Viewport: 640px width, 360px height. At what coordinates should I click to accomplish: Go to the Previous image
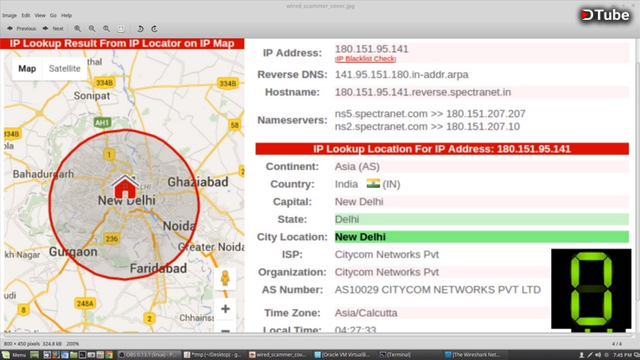coord(22,29)
